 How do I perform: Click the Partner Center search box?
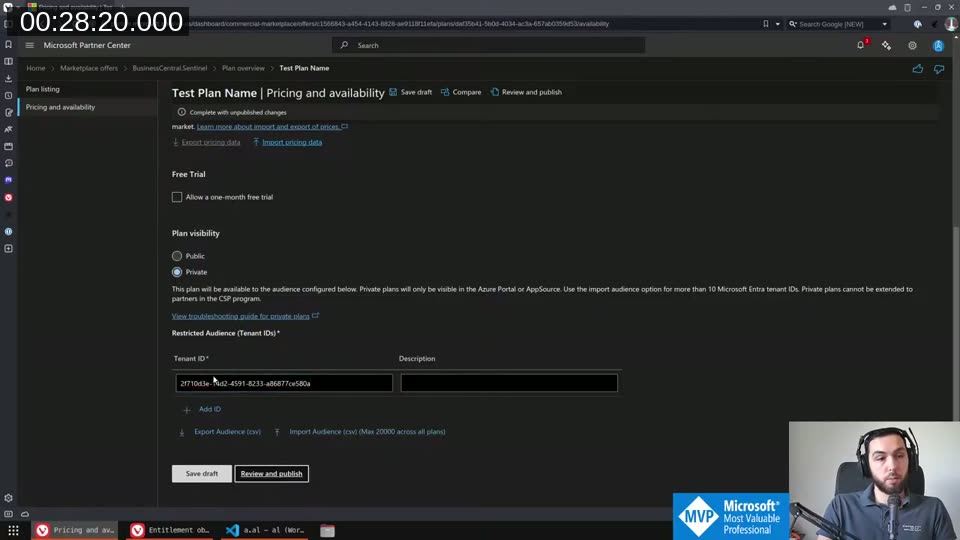(488, 45)
